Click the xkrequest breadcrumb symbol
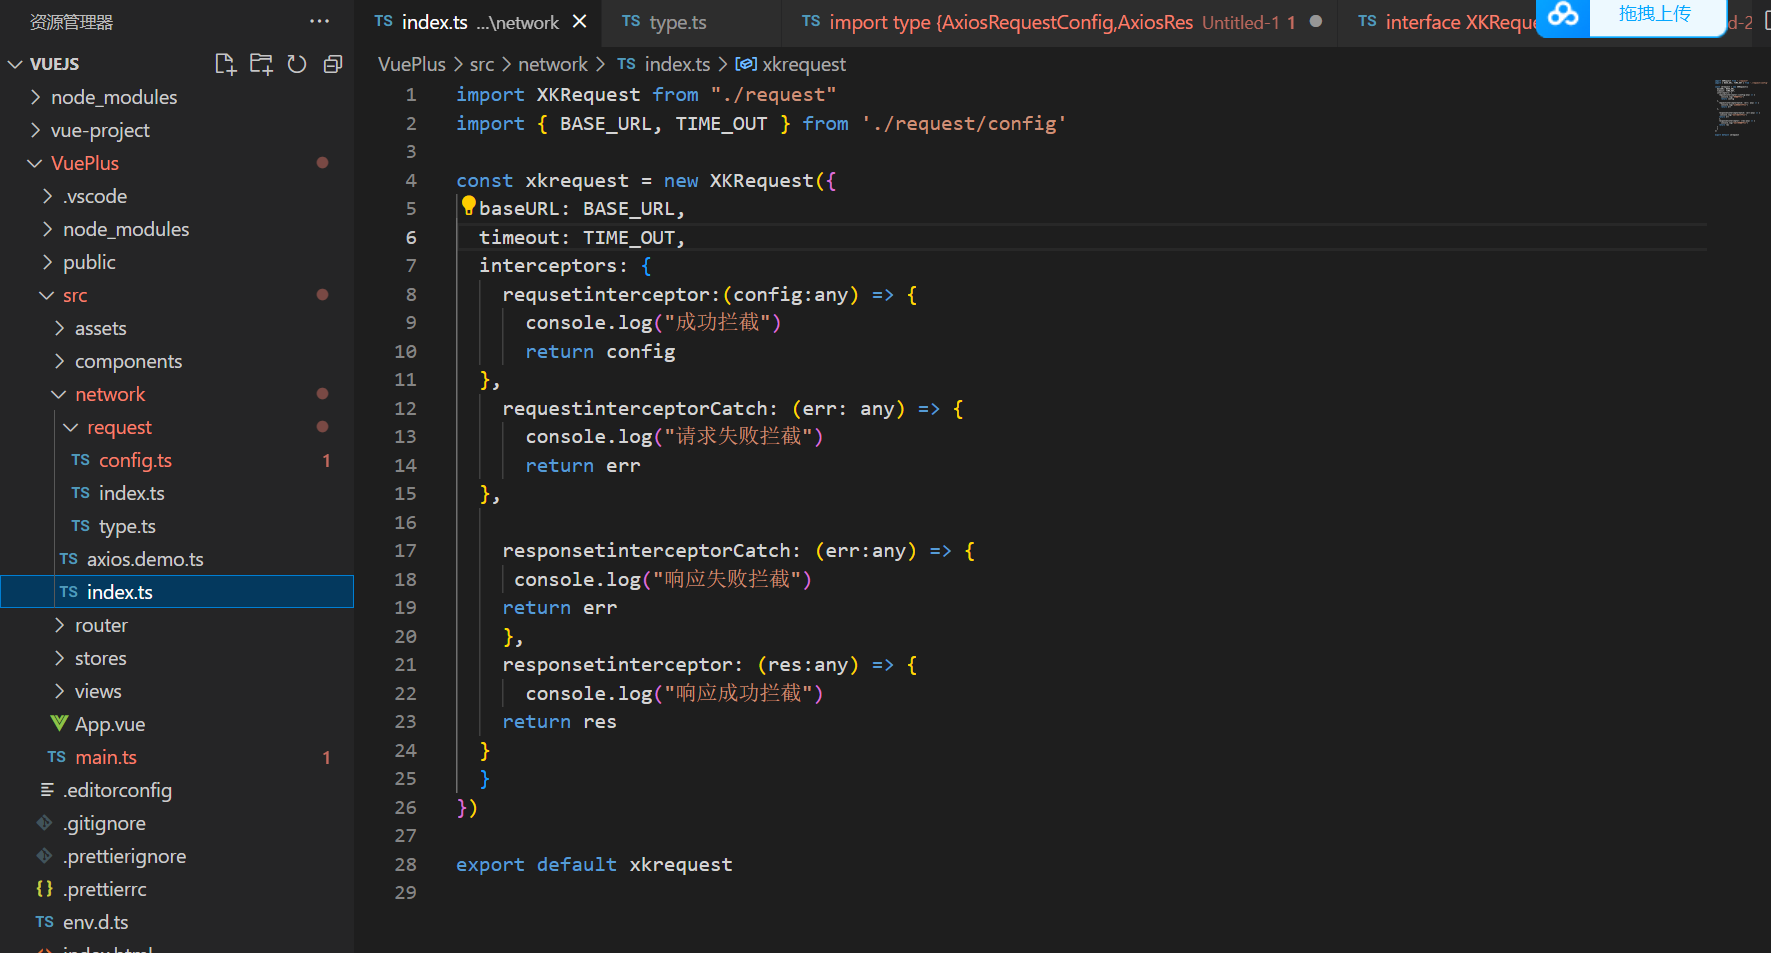The height and width of the screenshot is (953, 1771). pyautogui.click(x=803, y=64)
